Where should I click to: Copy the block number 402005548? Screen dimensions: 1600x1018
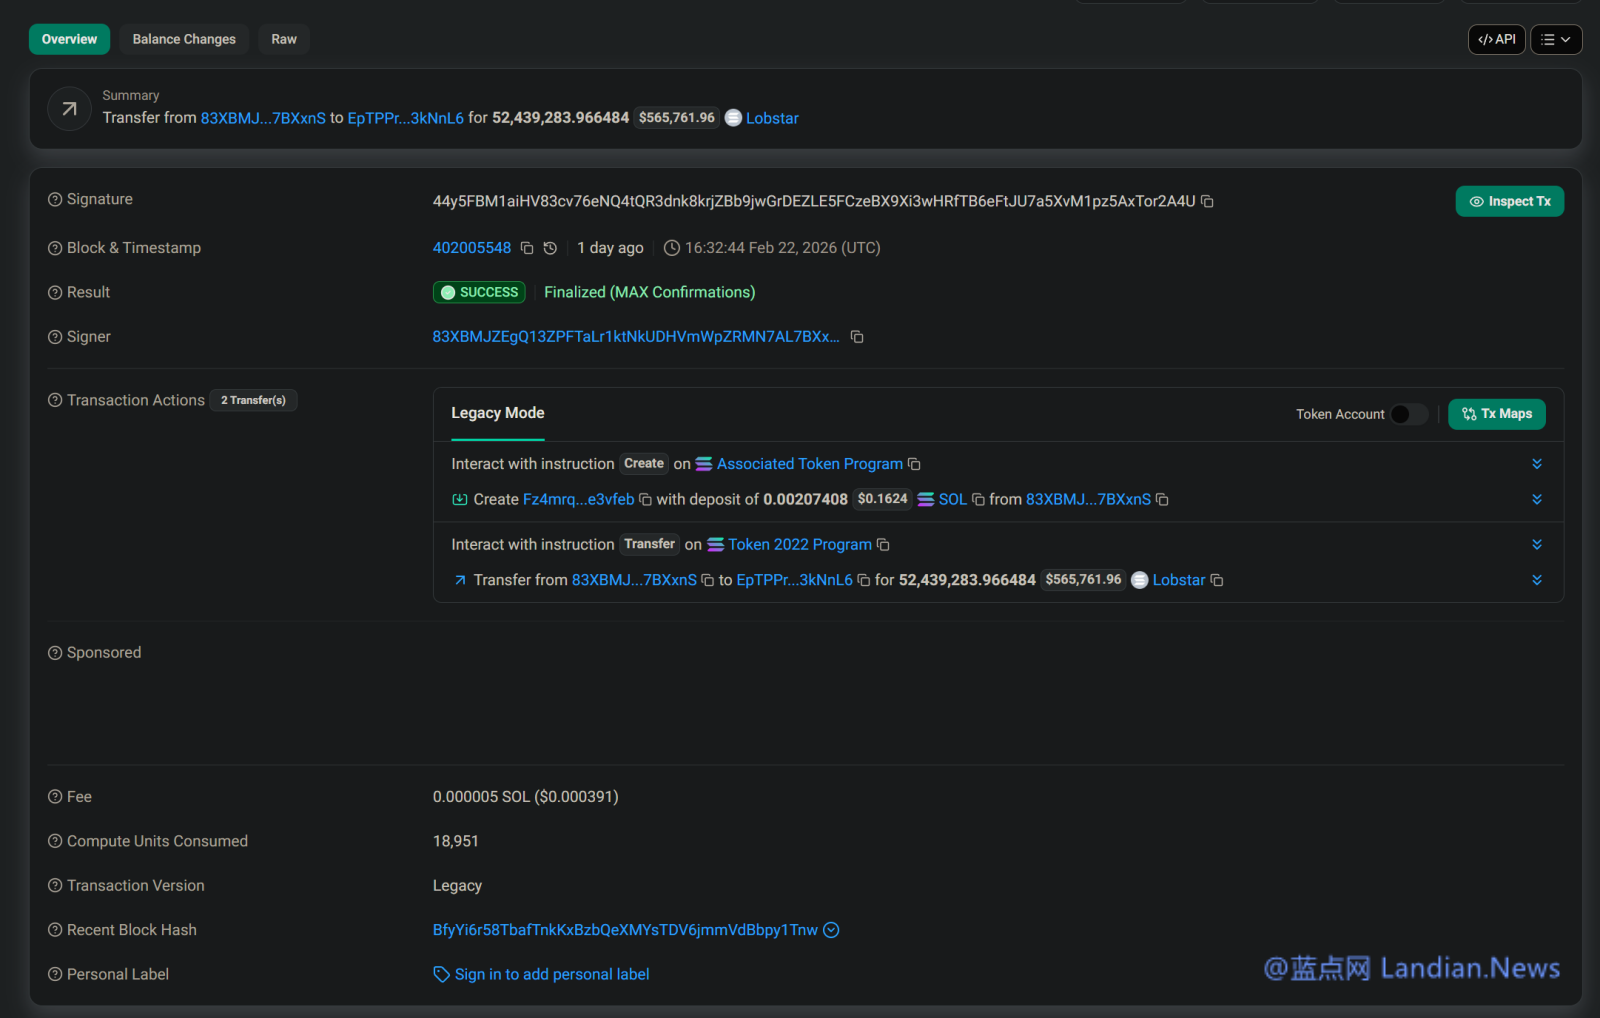click(527, 248)
